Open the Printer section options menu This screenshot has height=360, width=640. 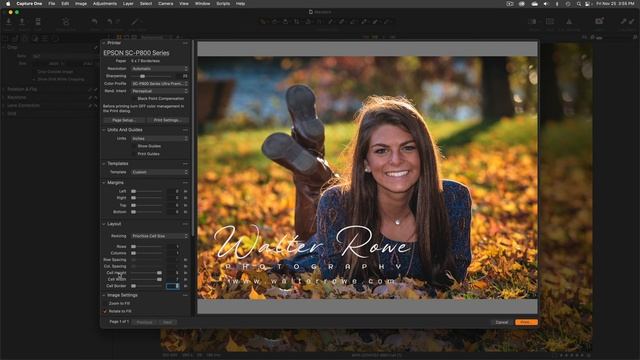(x=185, y=43)
